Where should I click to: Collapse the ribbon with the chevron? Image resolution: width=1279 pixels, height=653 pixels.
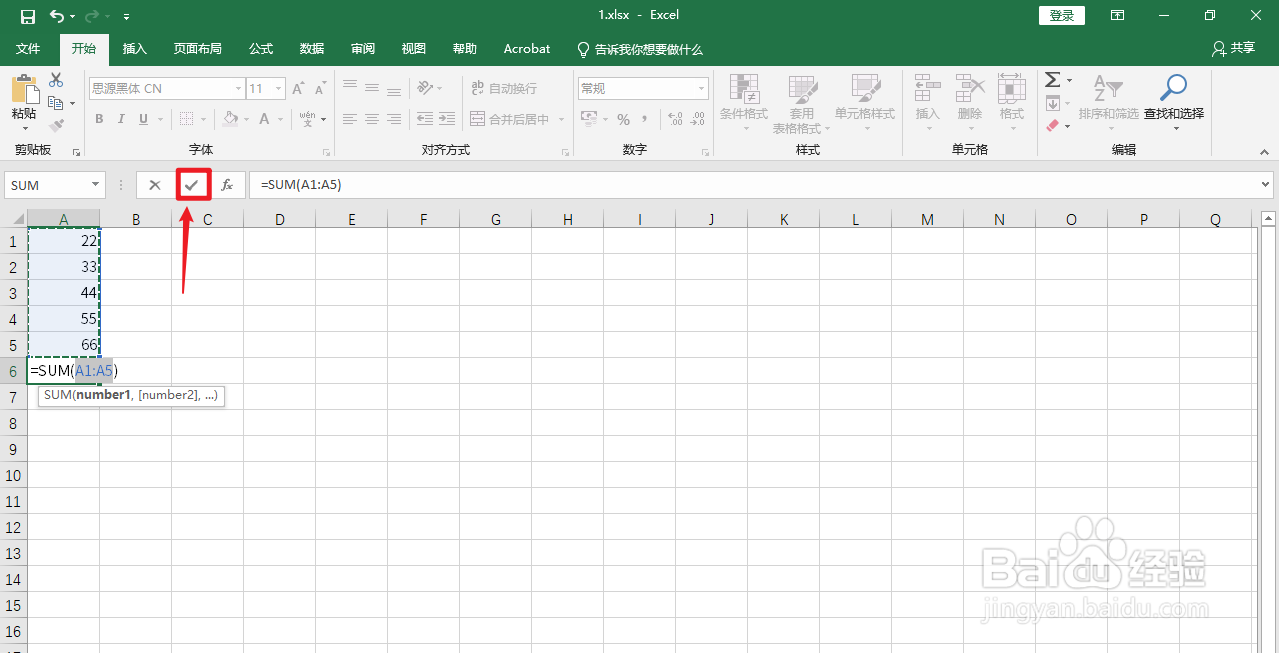tap(1264, 150)
